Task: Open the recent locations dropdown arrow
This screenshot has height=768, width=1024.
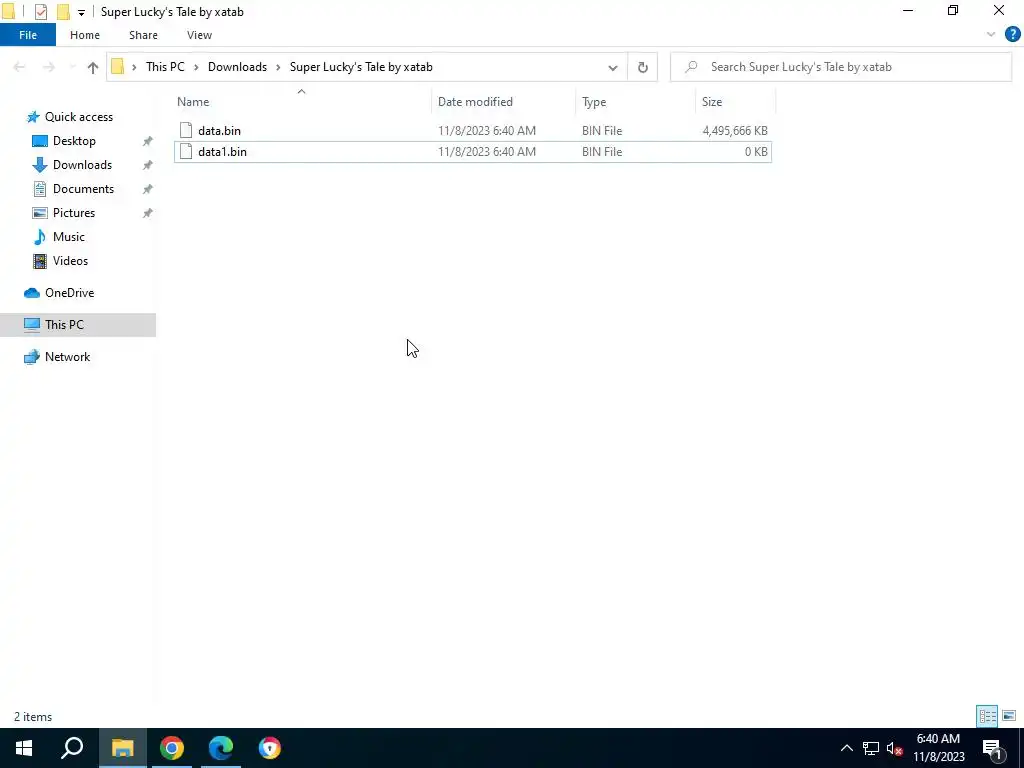Action: pyautogui.click(x=72, y=67)
